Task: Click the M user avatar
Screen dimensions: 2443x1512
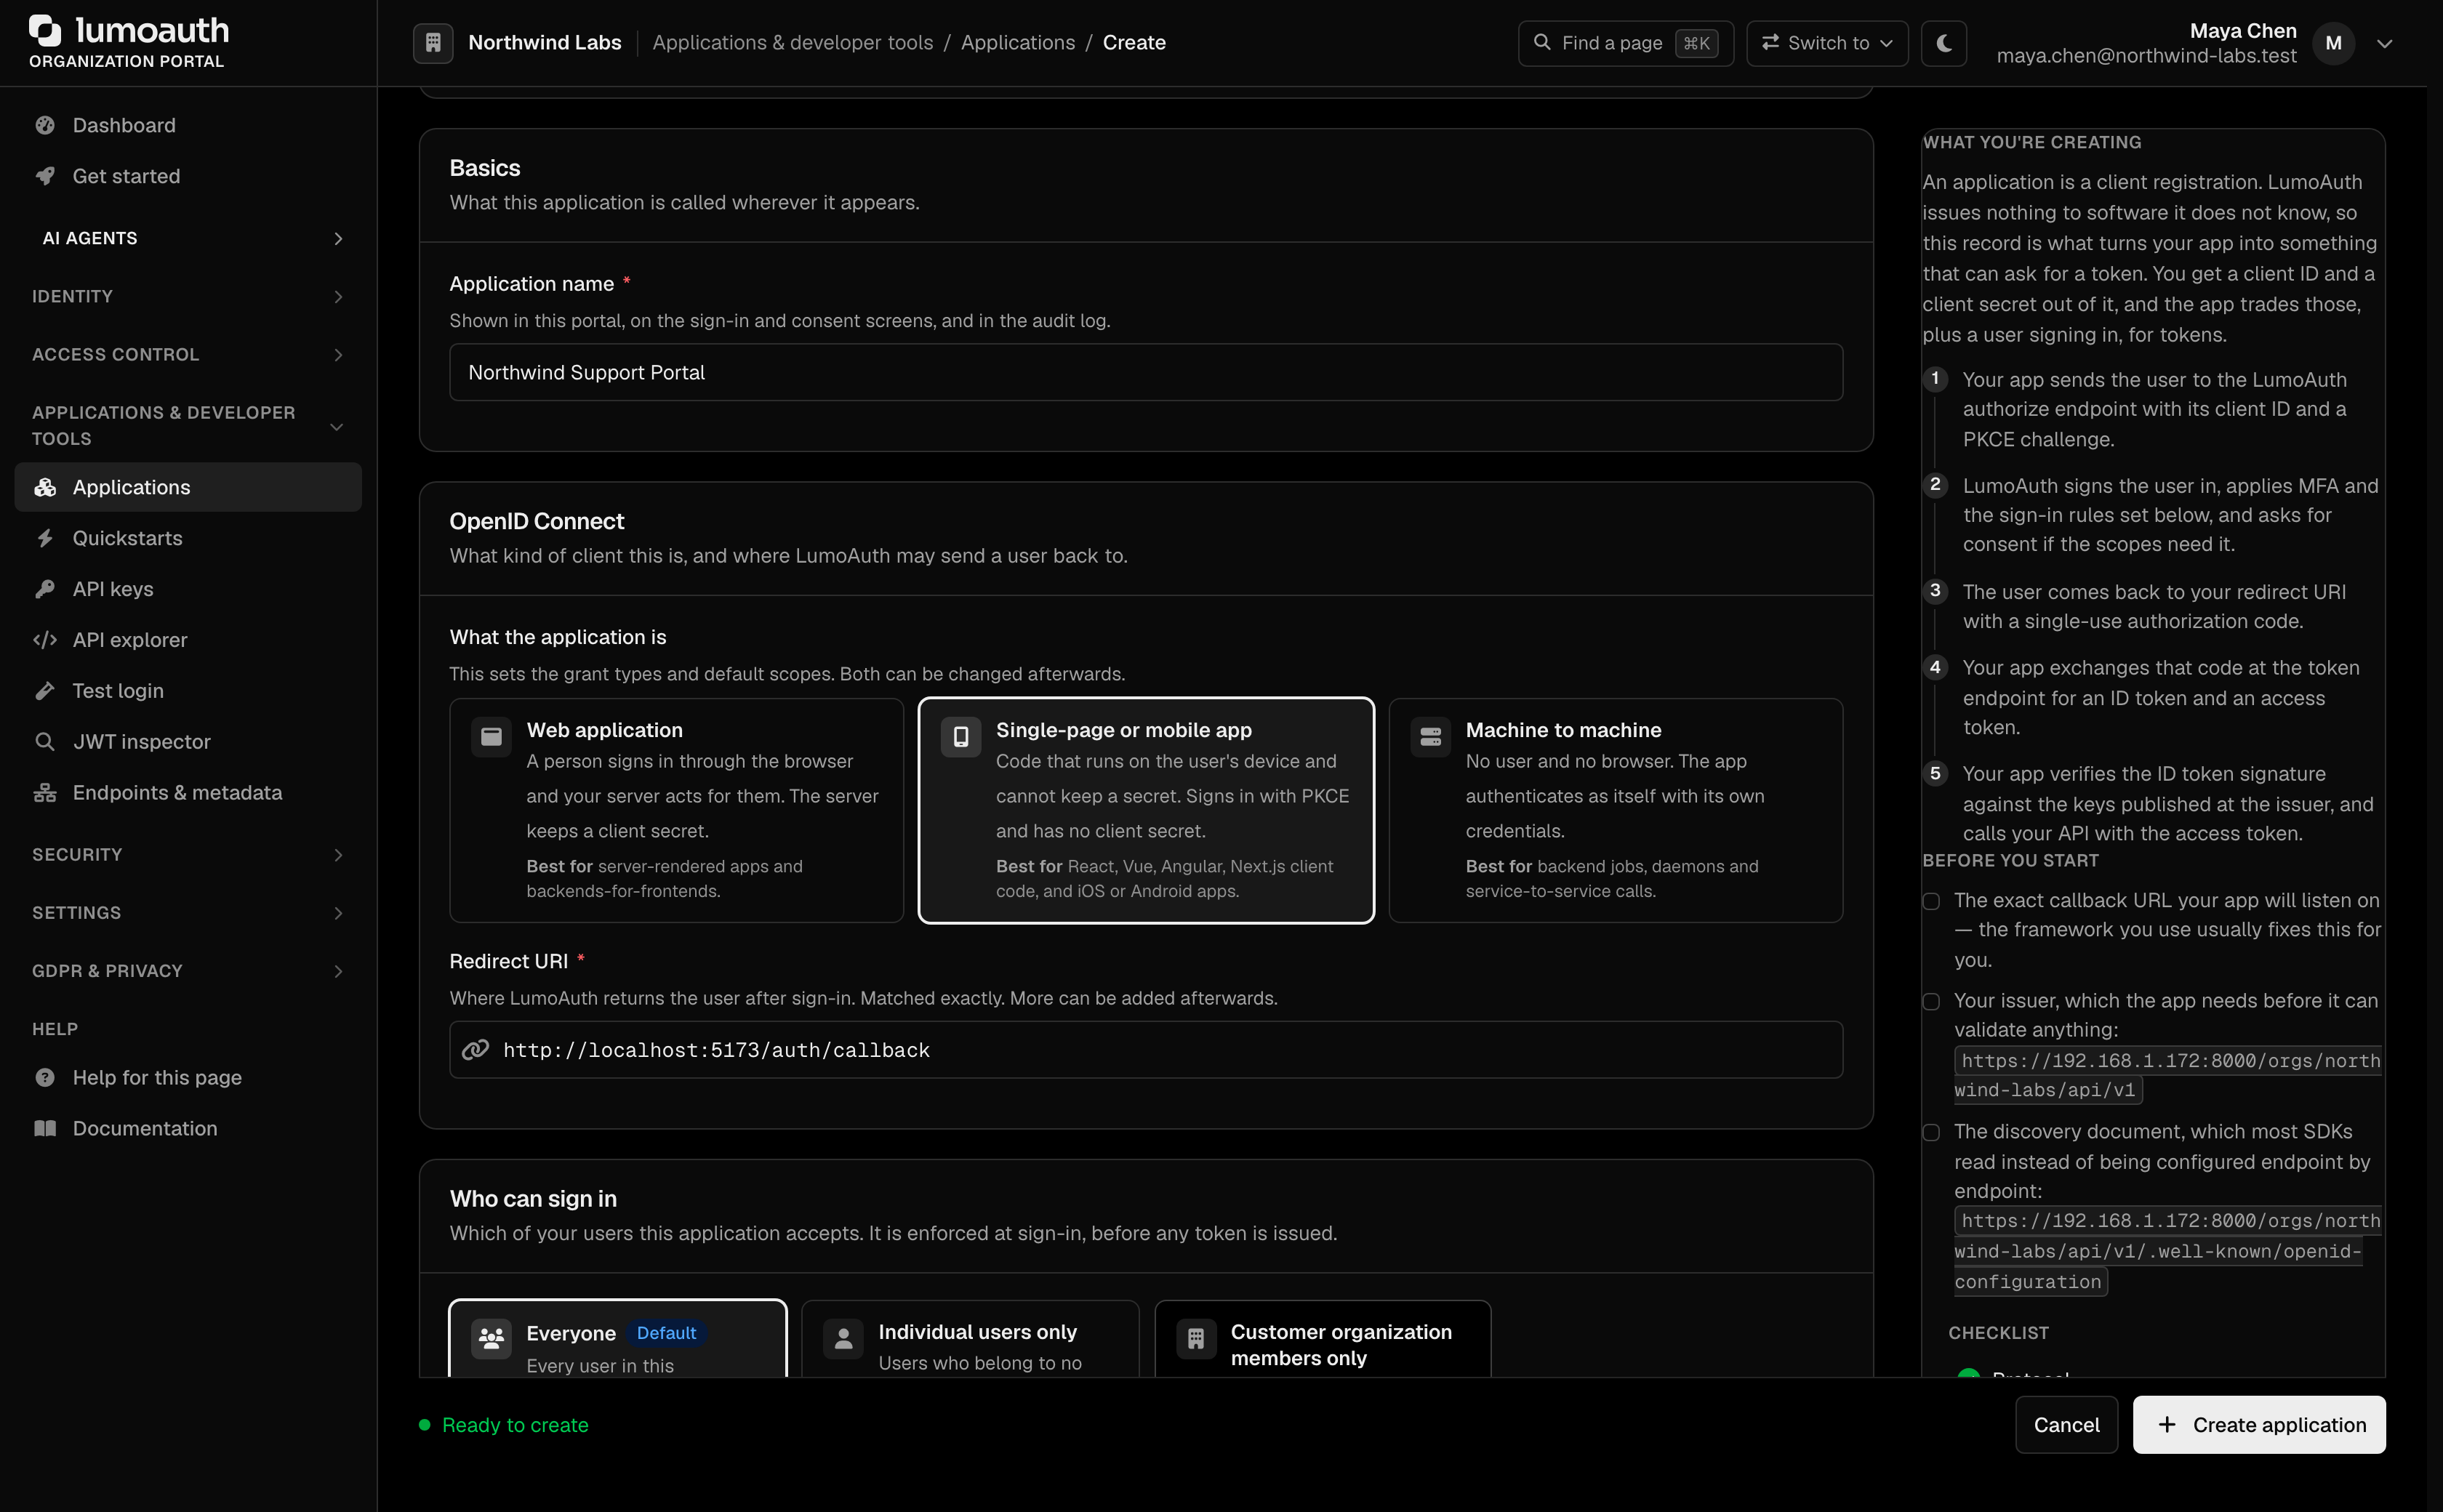Action: coord(2334,43)
